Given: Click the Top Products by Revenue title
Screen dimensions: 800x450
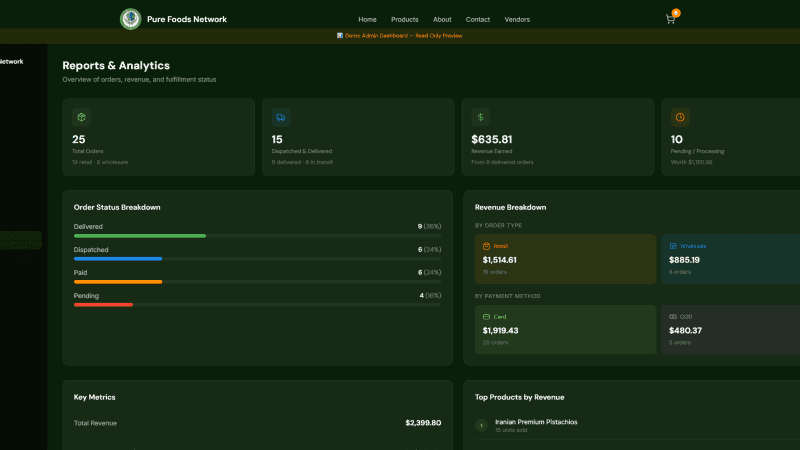Looking at the screenshot, I should pyautogui.click(x=519, y=397).
